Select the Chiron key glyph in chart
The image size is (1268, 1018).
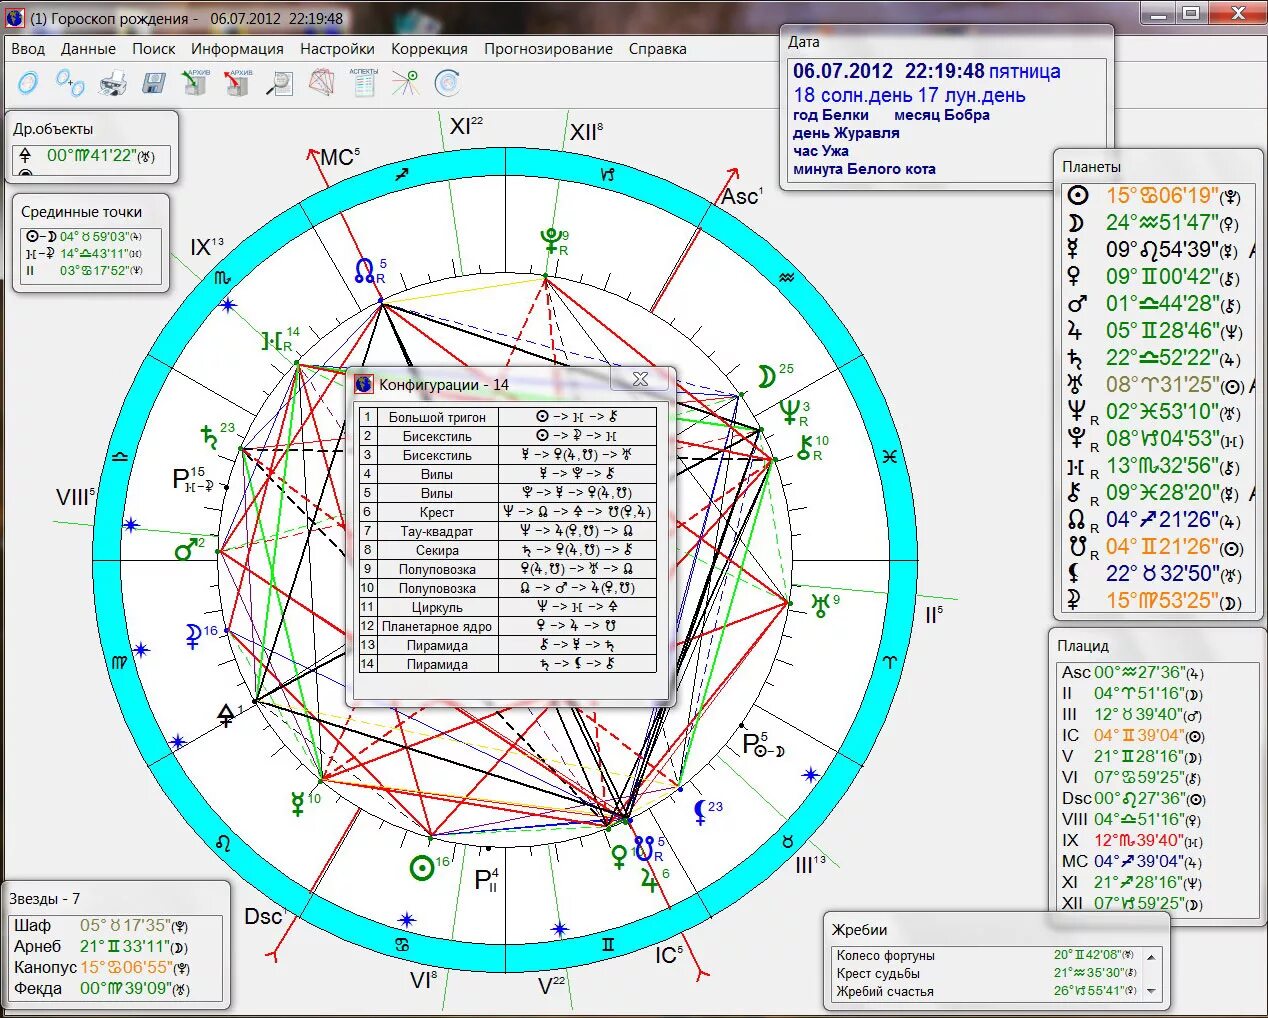804,448
